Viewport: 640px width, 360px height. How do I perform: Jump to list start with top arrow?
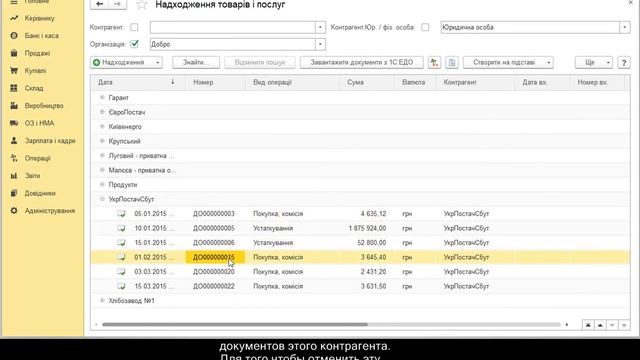click(x=588, y=325)
